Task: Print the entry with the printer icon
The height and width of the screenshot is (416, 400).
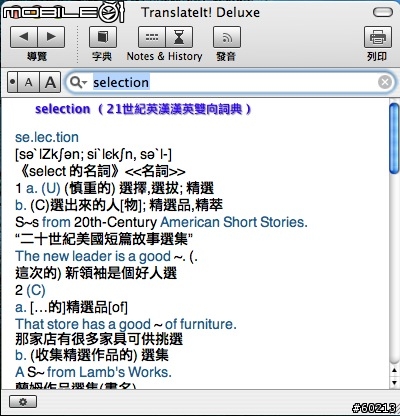Action: point(378,37)
